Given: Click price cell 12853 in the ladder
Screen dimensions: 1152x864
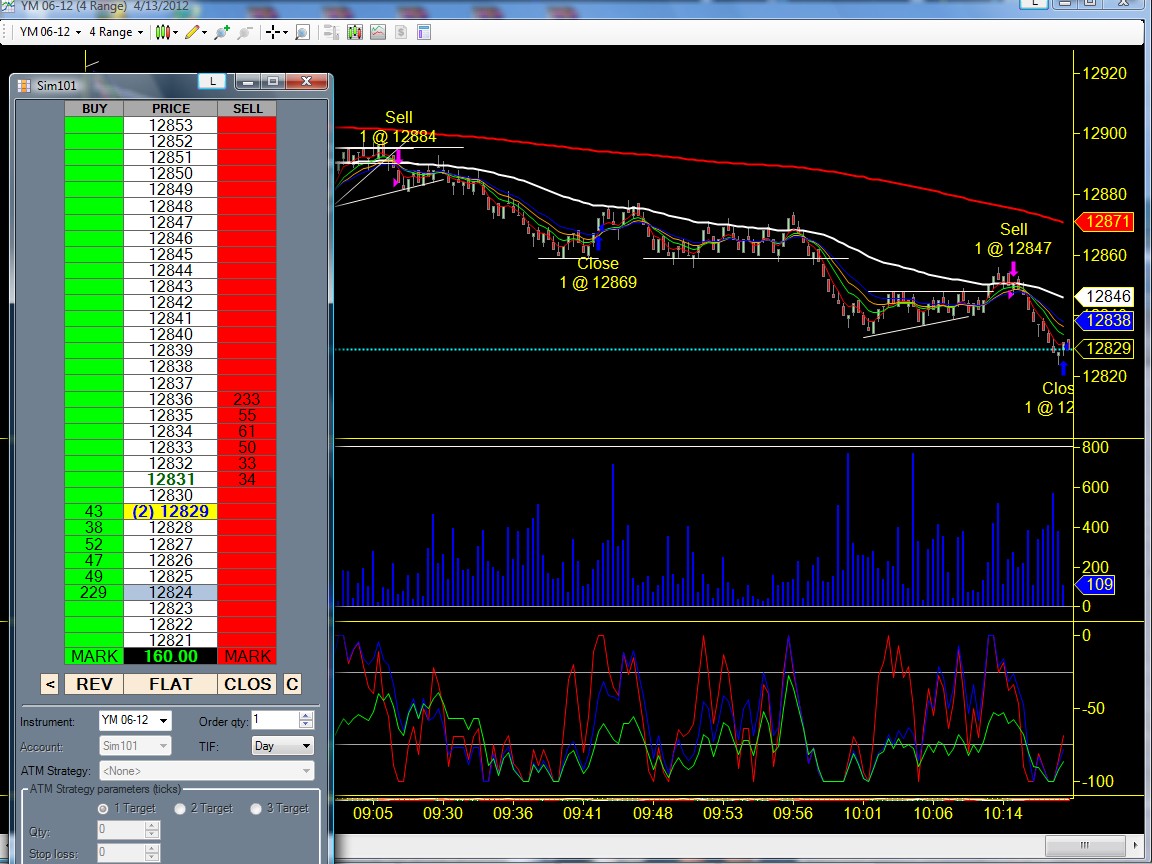Looking at the screenshot, I should point(170,126).
